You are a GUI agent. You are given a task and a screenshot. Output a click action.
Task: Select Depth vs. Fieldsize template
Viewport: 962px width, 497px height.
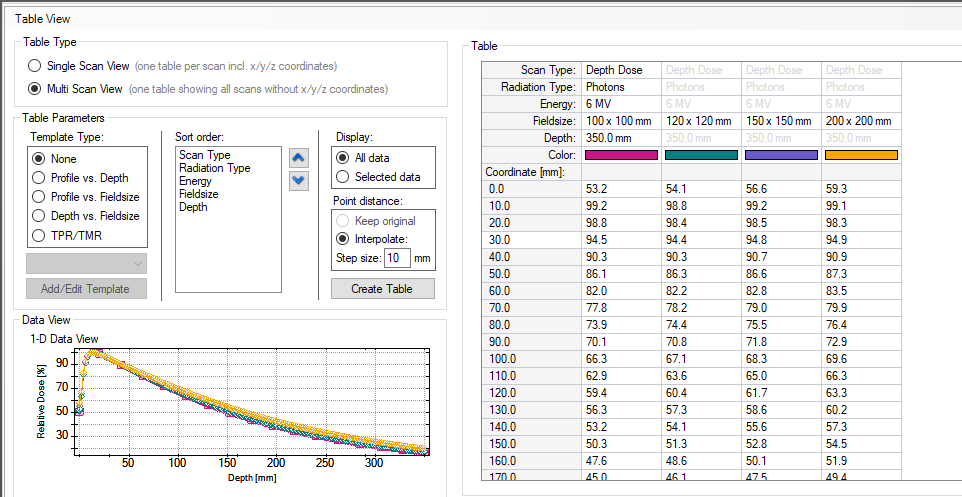click(40, 216)
